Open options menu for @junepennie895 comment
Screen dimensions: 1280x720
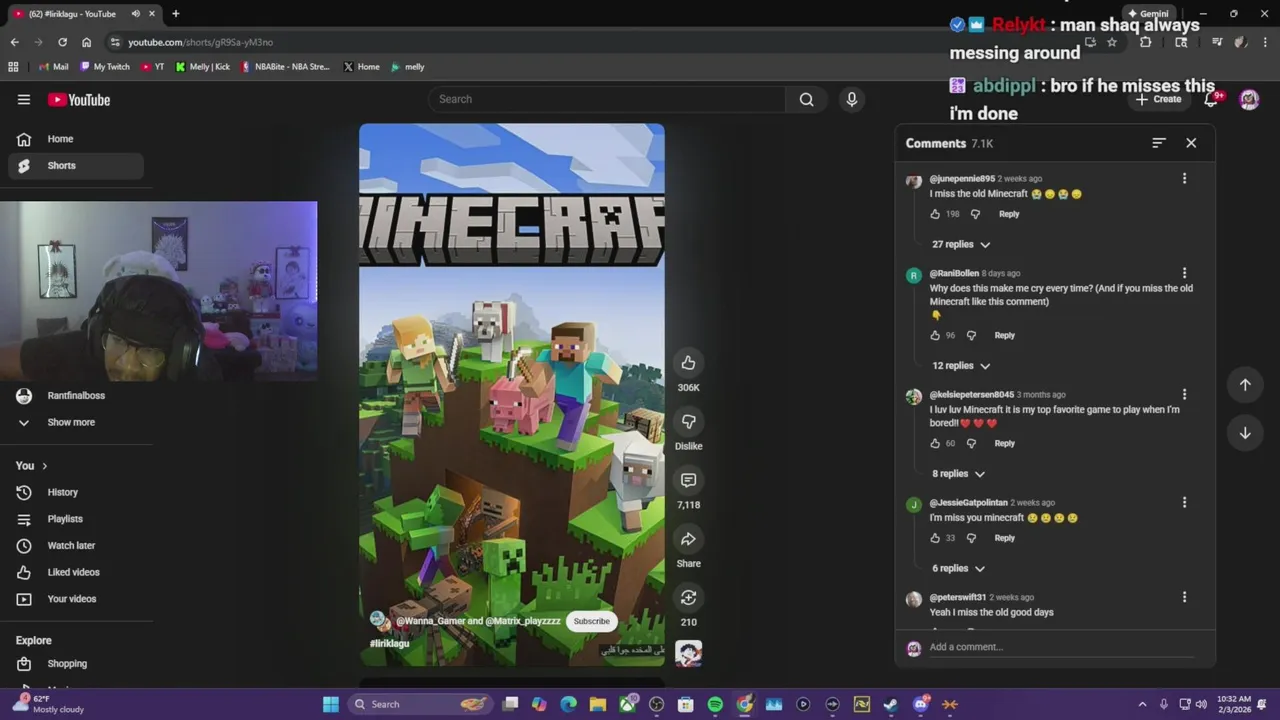pyautogui.click(x=1184, y=178)
